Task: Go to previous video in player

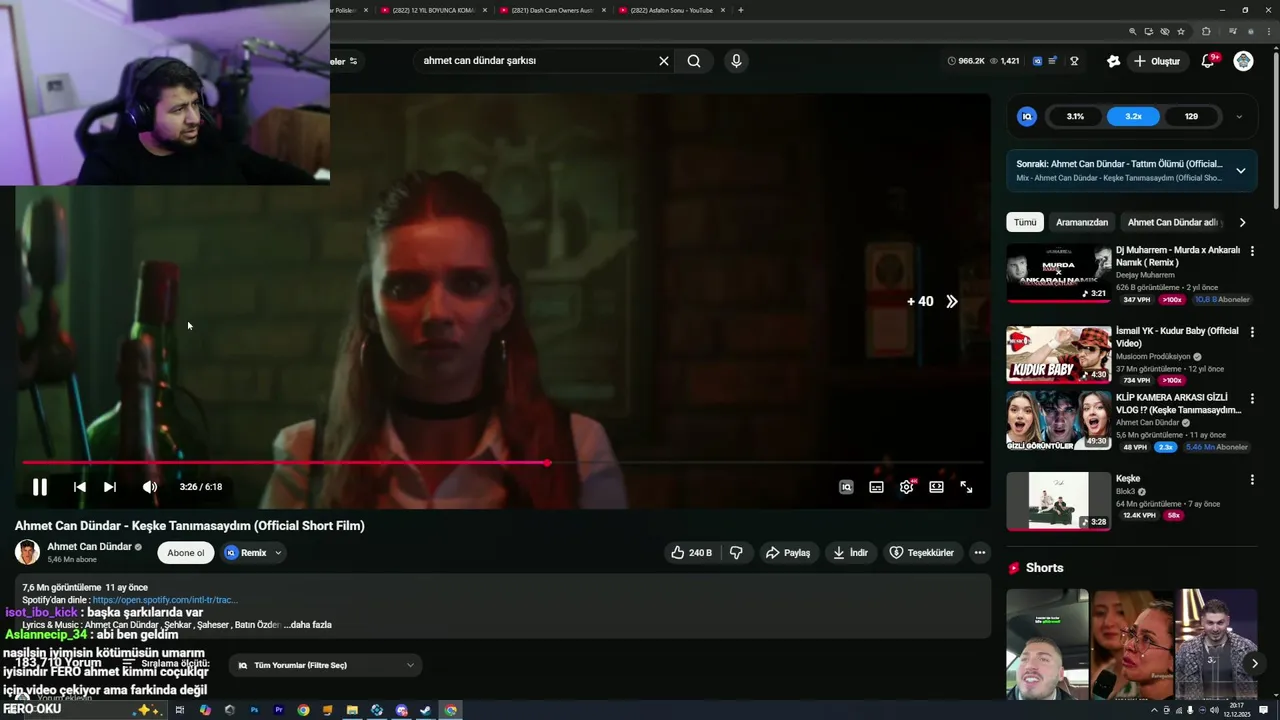Action: click(x=79, y=487)
